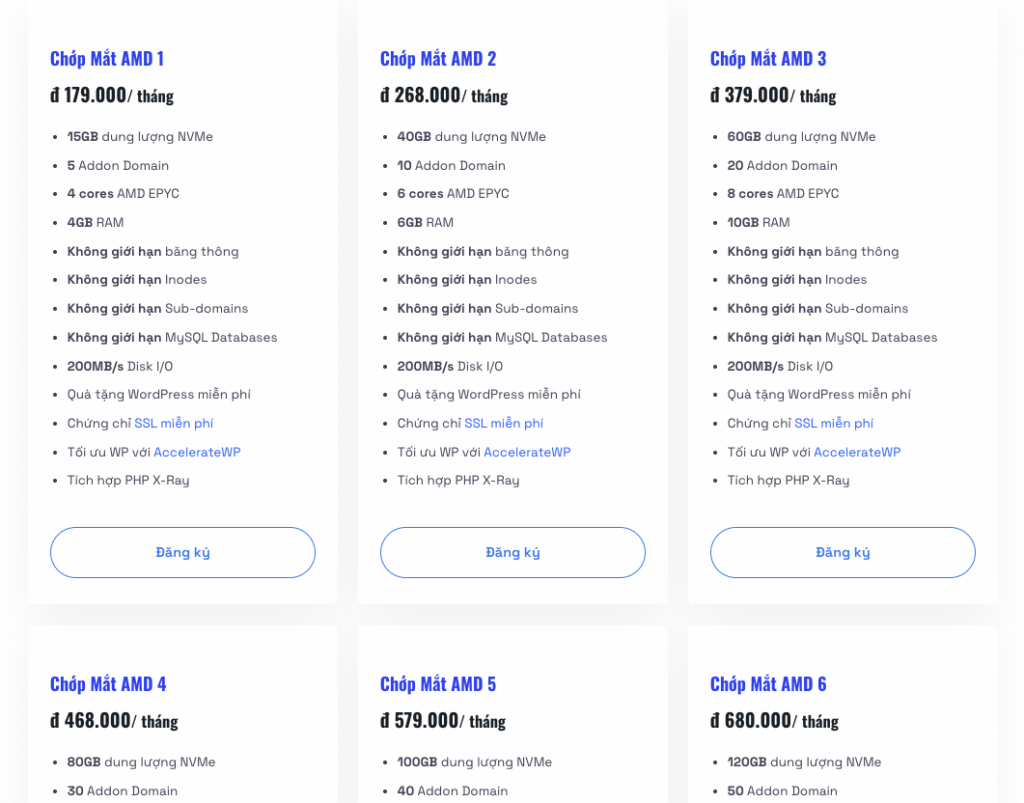
Task: Select the Chớp Mắt AMD 5 heading
Action: pos(438,684)
